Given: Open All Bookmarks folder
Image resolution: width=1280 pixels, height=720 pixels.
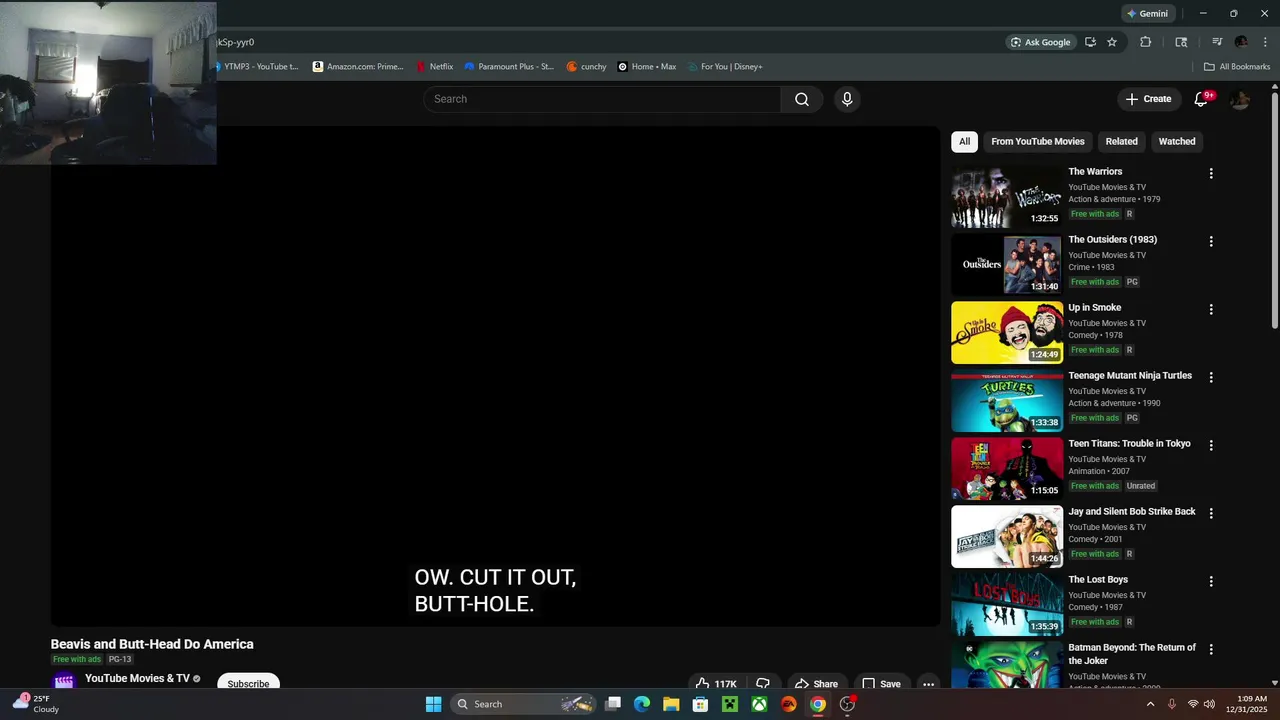Looking at the screenshot, I should (x=1237, y=67).
